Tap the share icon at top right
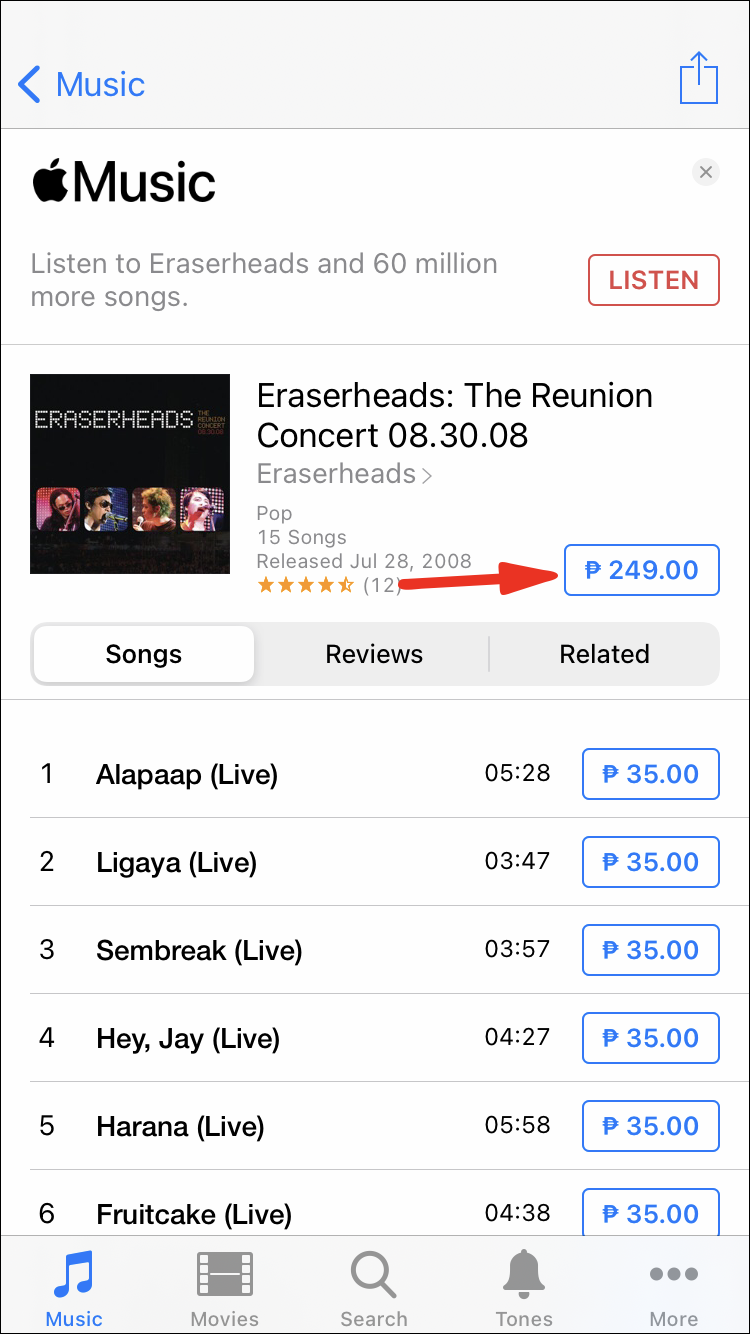The width and height of the screenshot is (750, 1334). coord(698,78)
